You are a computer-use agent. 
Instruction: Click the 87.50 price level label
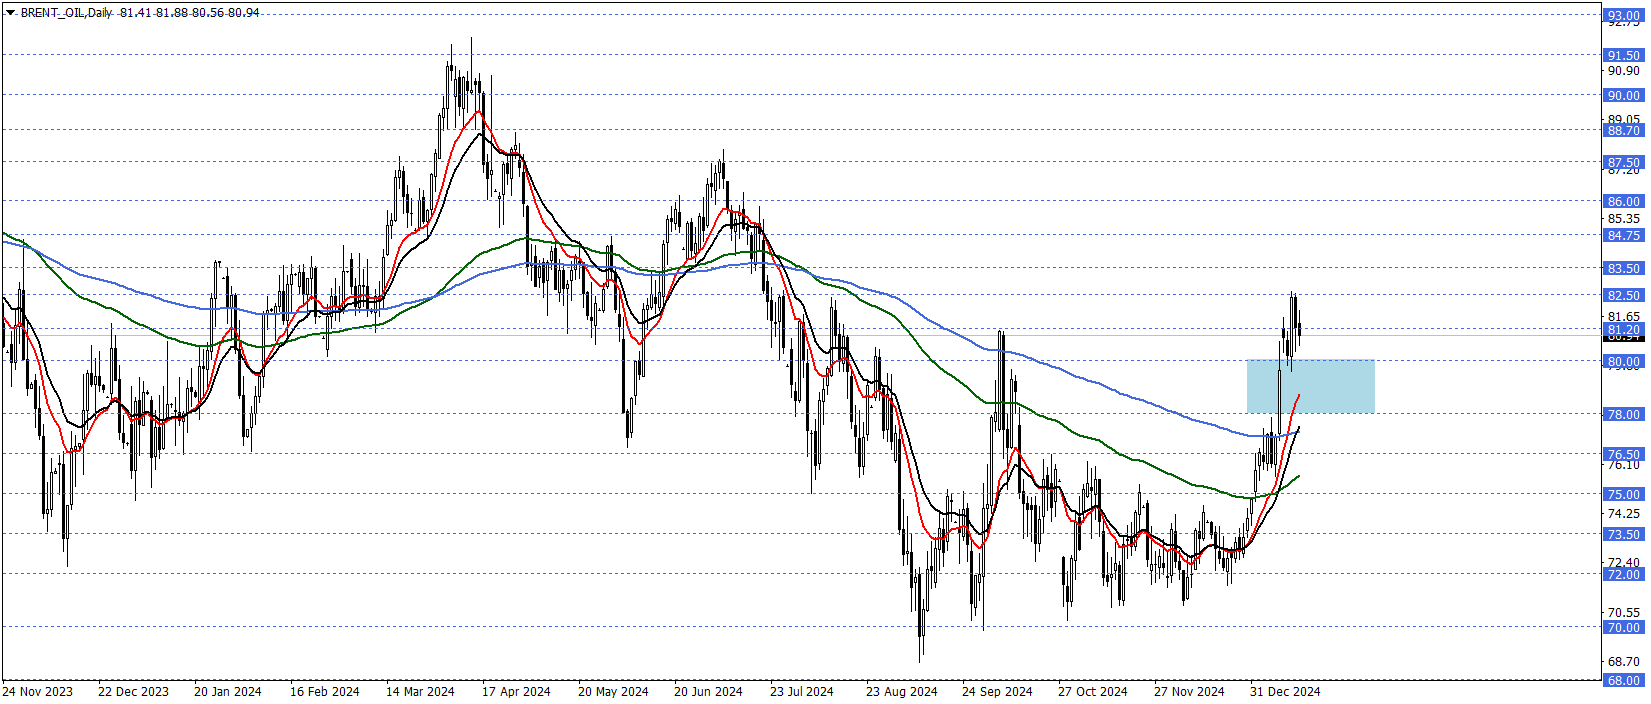[x=1623, y=162]
